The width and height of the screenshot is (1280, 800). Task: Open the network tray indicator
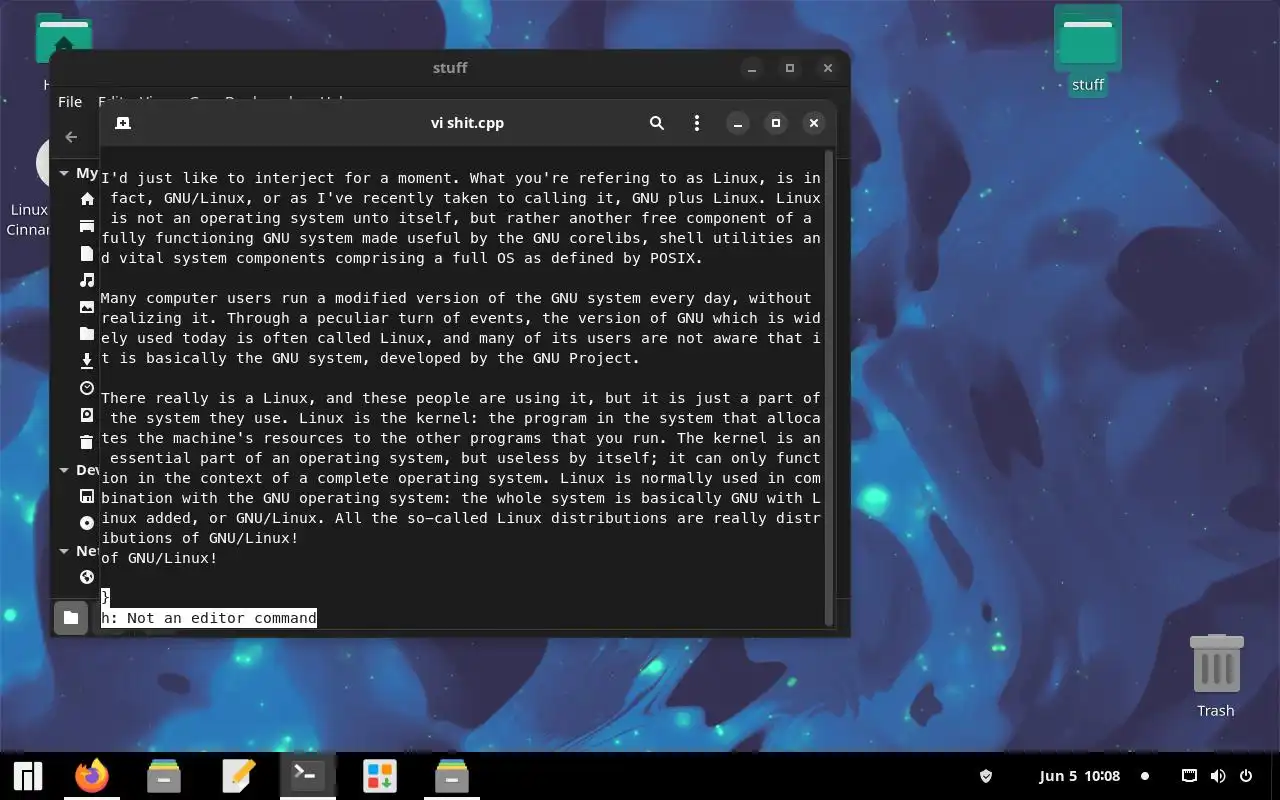(1189, 776)
